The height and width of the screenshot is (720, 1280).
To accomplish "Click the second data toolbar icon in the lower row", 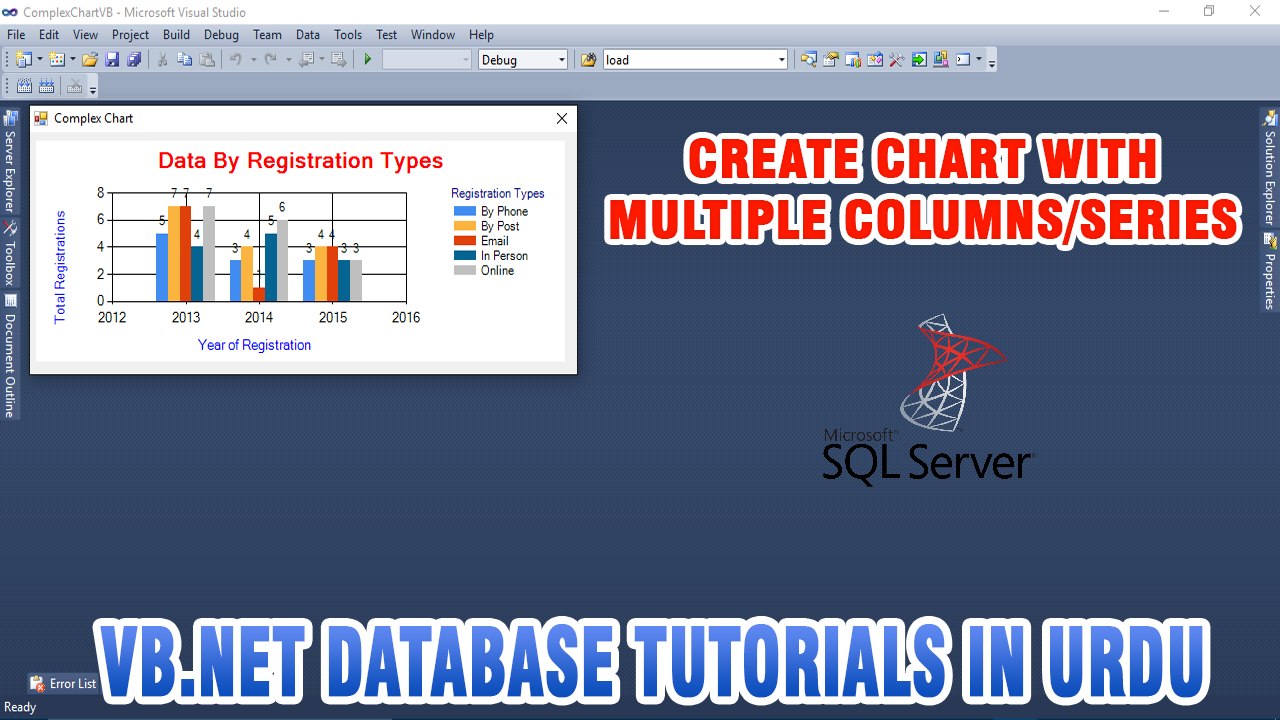I will coord(46,86).
